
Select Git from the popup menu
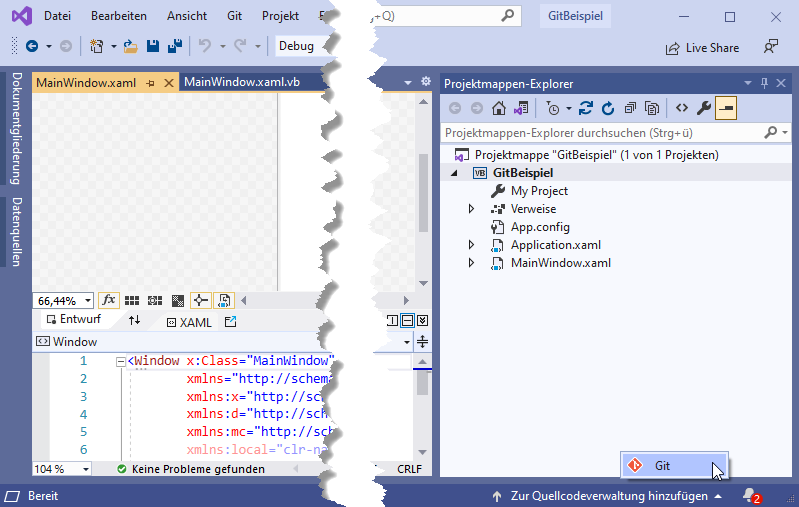(x=662, y=466)
